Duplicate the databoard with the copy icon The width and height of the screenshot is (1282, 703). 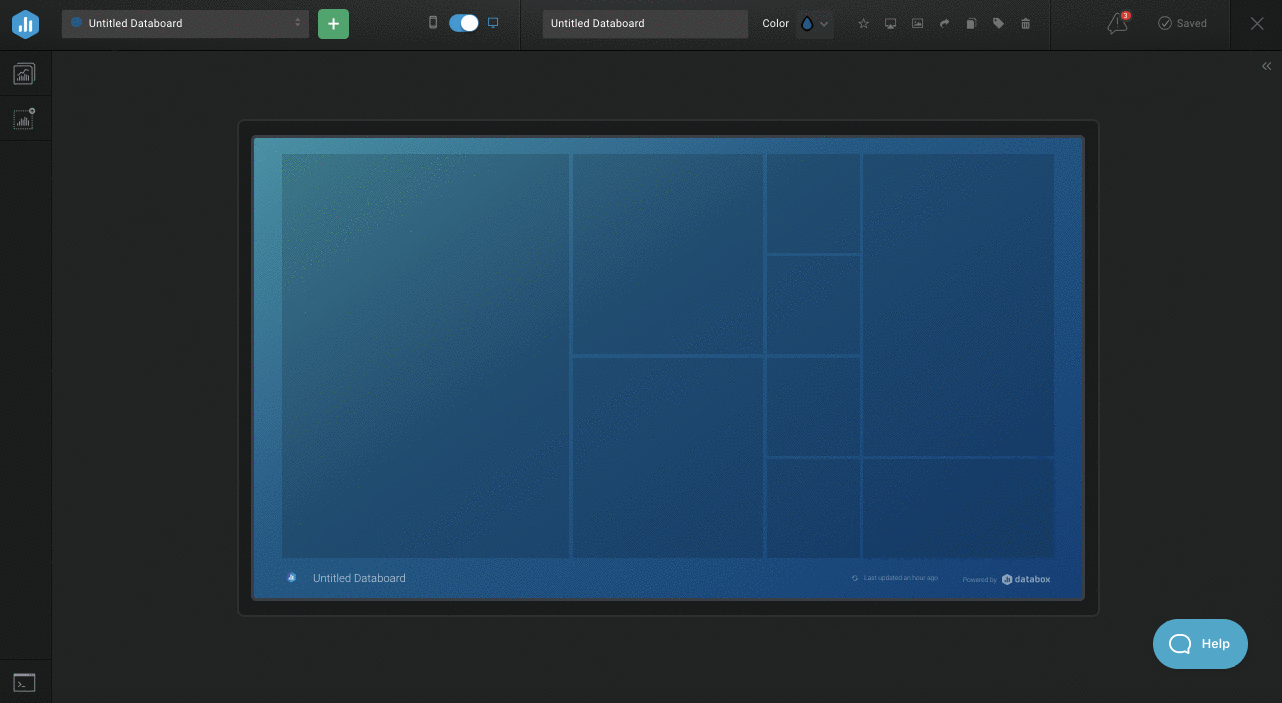point(971,24)
